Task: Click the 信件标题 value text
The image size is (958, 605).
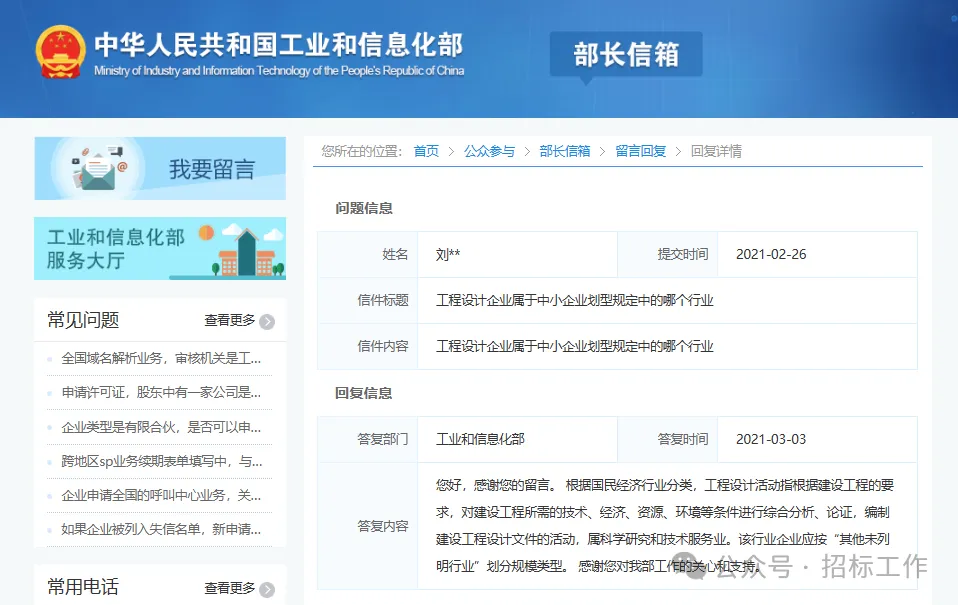Action: tap(575, 300)
